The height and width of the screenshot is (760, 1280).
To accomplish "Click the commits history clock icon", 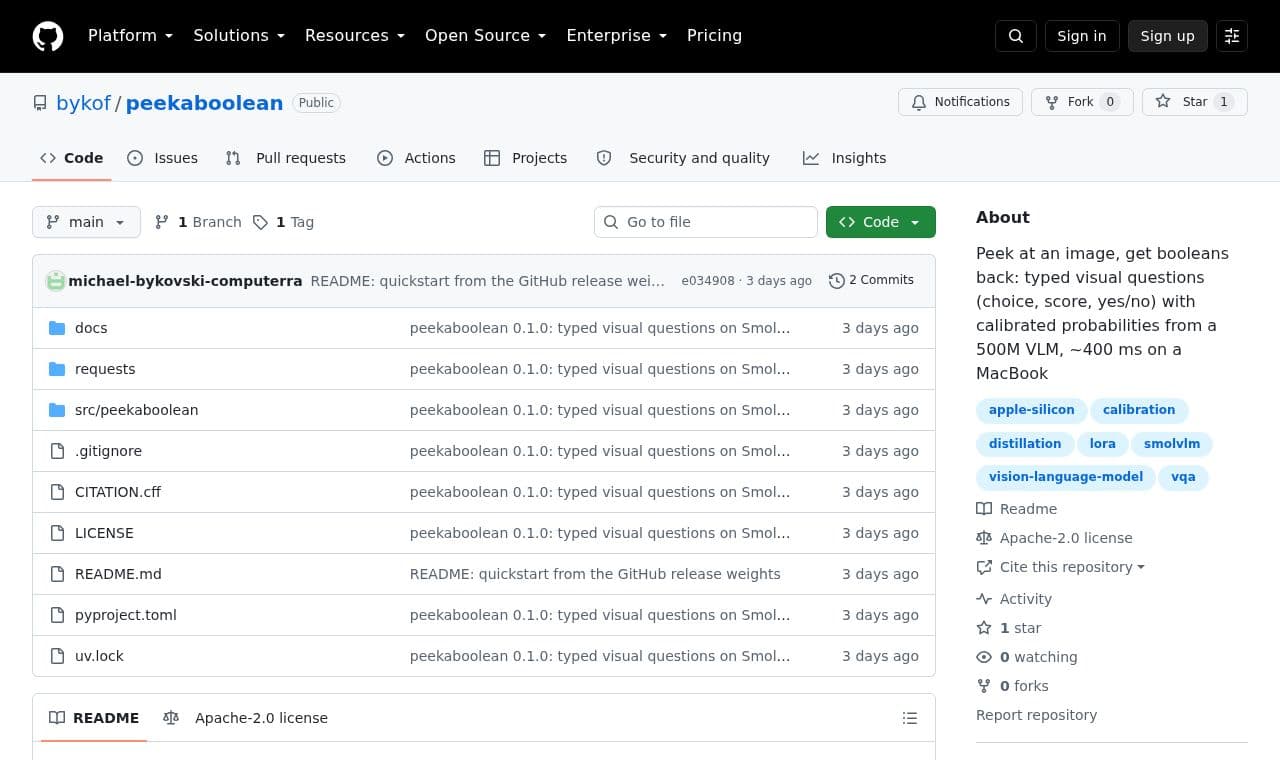I will click(x=837, y=281).
